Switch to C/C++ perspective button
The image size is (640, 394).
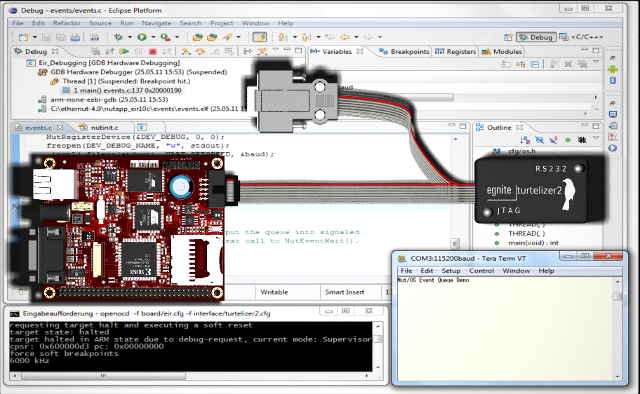(581, 37)
